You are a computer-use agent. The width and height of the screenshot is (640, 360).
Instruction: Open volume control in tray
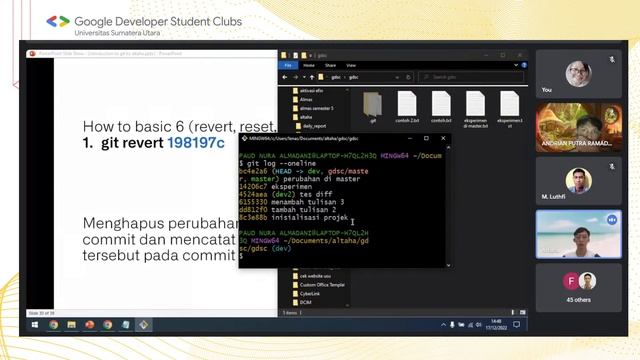[x=479, y=325]
